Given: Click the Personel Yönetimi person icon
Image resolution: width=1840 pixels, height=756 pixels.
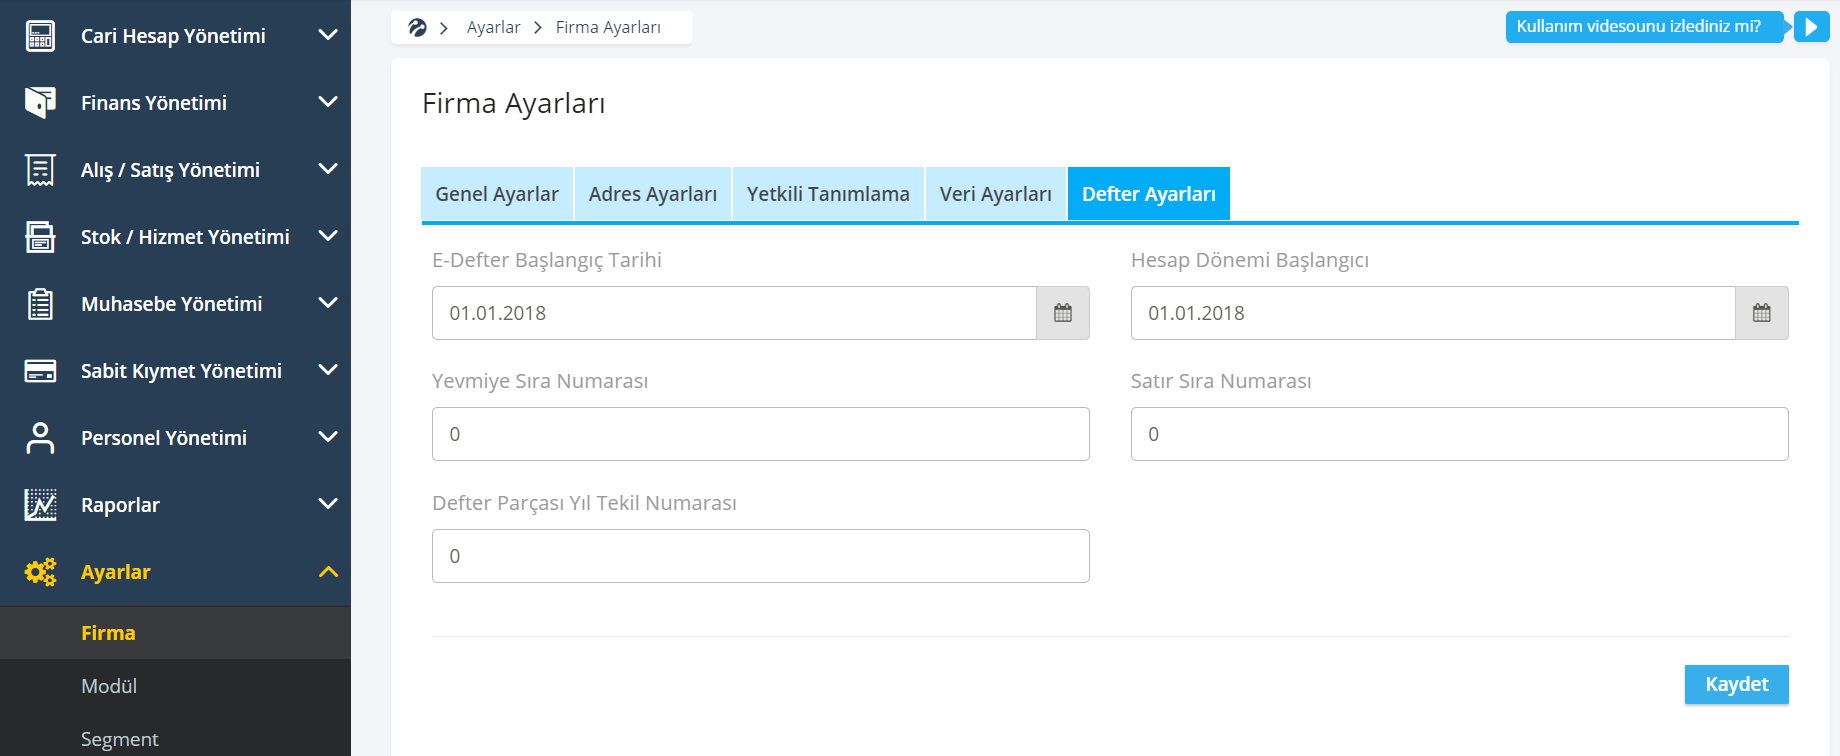Looking at the screenshot, I should point(40,438).
